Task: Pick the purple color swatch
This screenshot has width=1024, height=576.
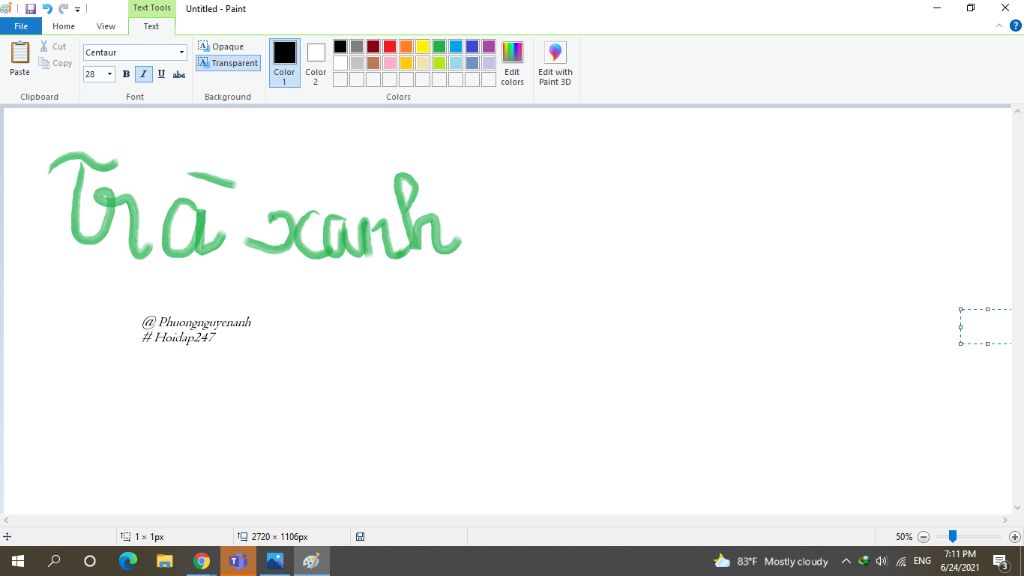Action: (x=488, y=46)
